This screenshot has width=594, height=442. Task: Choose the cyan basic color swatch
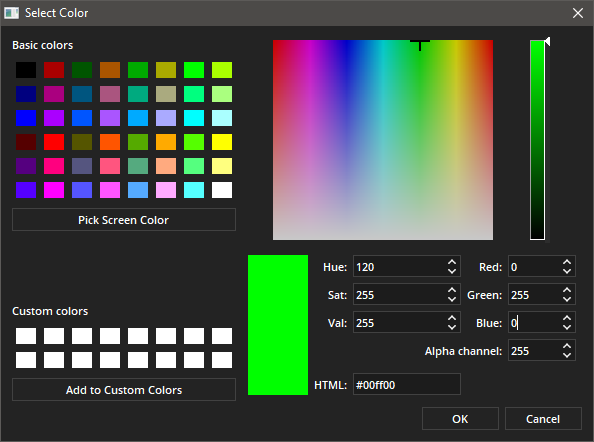194,118
